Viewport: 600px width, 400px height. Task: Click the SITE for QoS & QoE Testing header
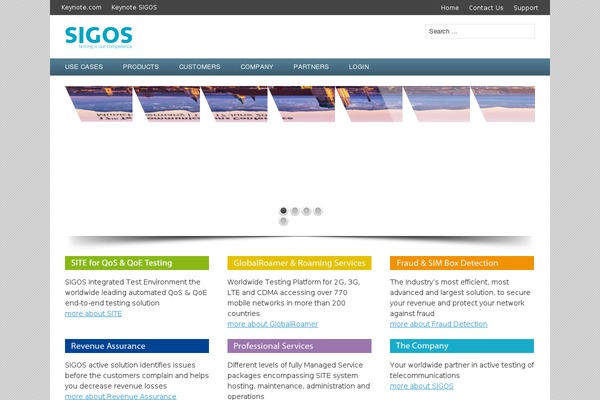[x=137, y=263]
